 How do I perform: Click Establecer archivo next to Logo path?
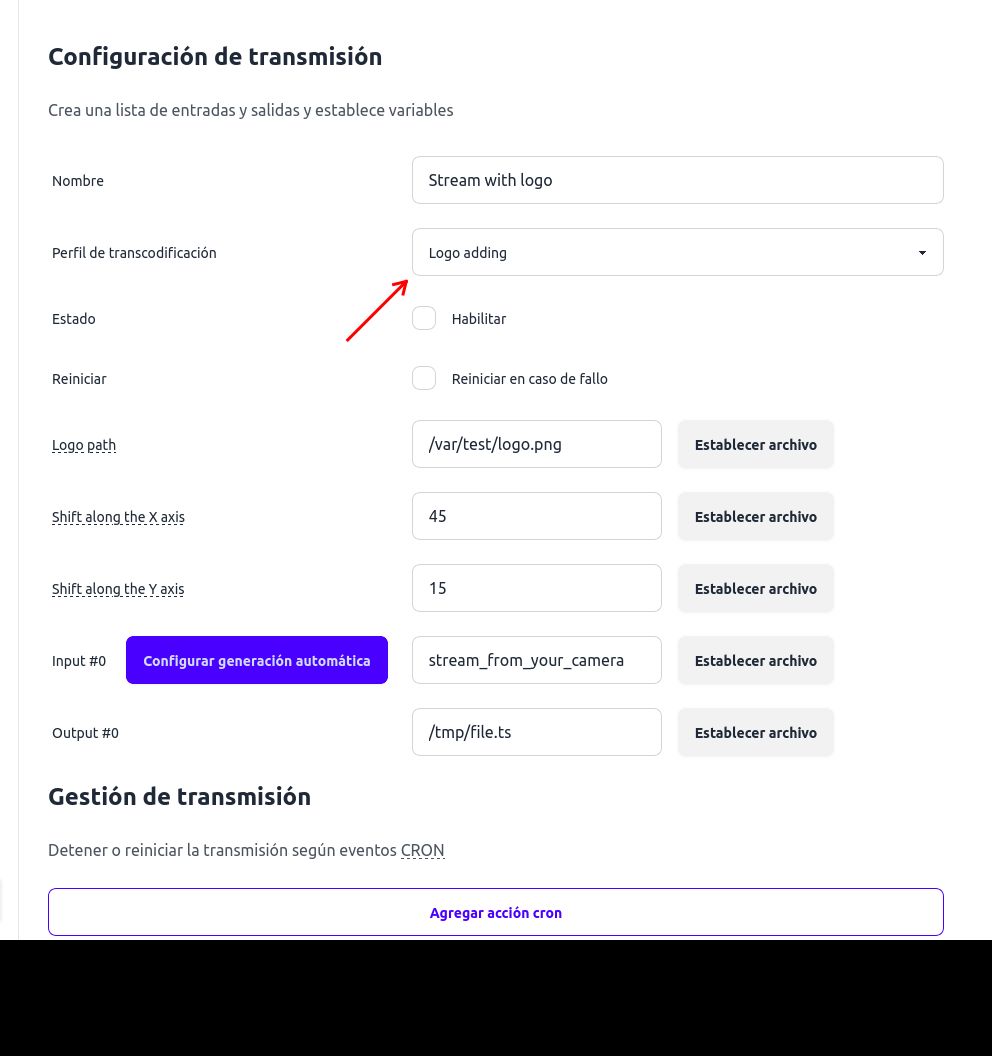point(755,444)
